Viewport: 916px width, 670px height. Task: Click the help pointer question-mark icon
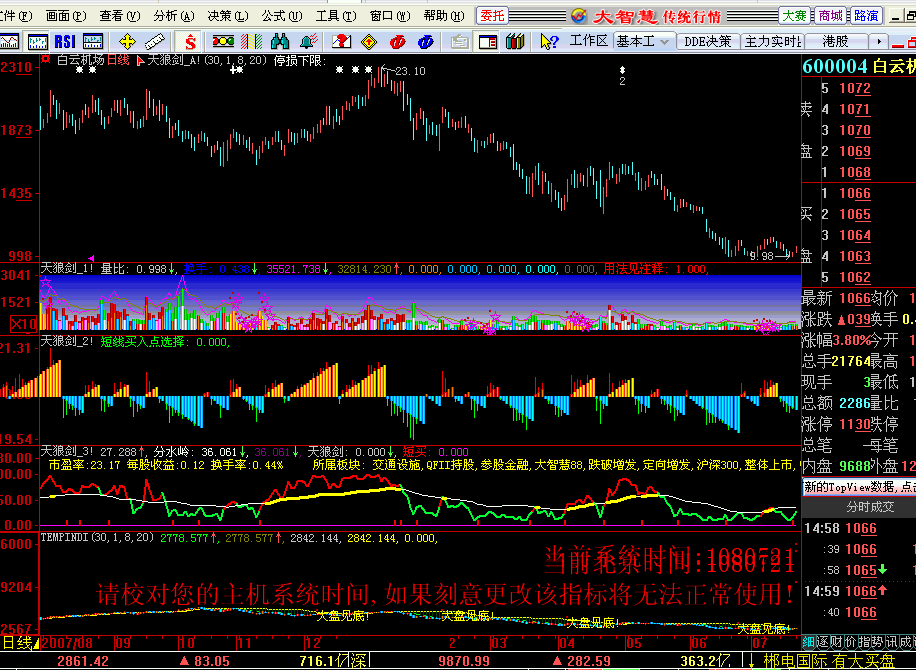click(549, 41)
